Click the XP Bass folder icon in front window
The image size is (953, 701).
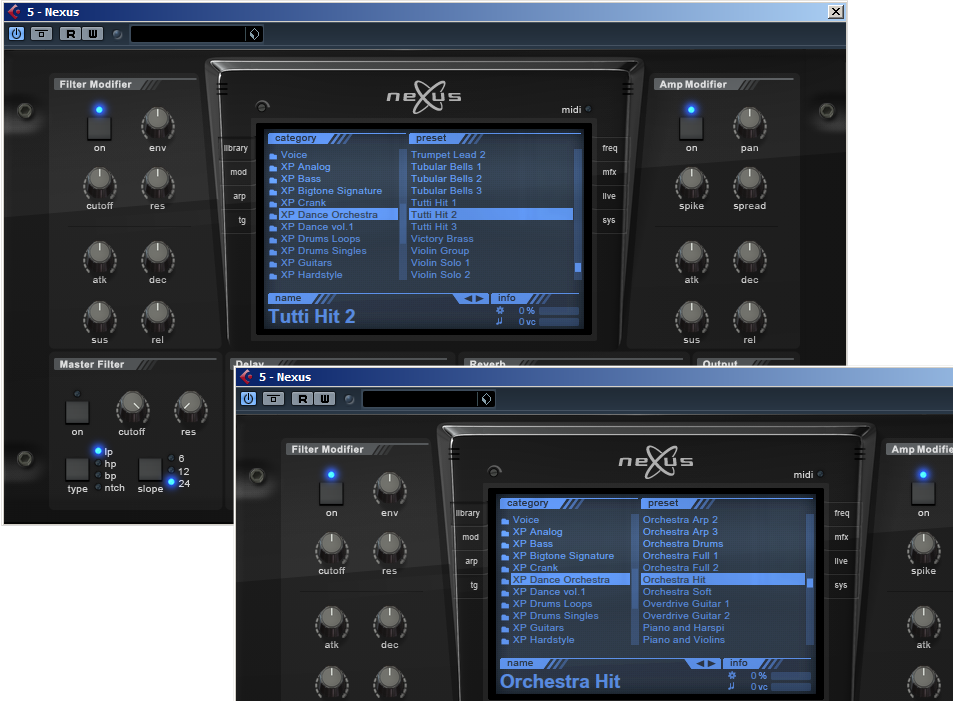tap(505, 545)
